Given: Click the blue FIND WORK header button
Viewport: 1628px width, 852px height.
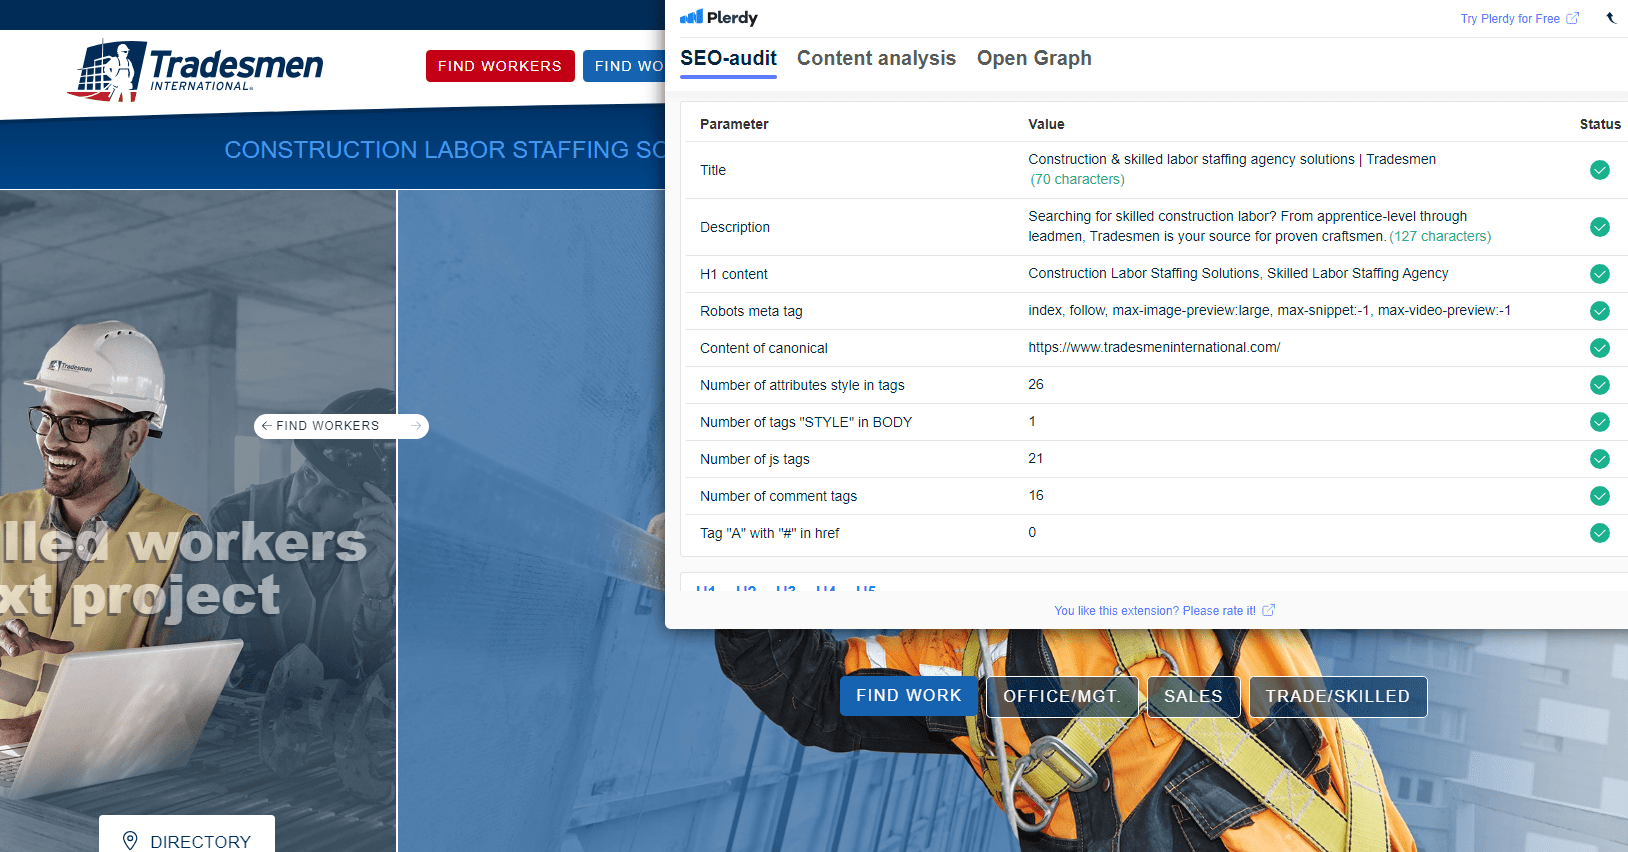Looking at the screenshot, I should pyautogui.click(x=625, y=66).
